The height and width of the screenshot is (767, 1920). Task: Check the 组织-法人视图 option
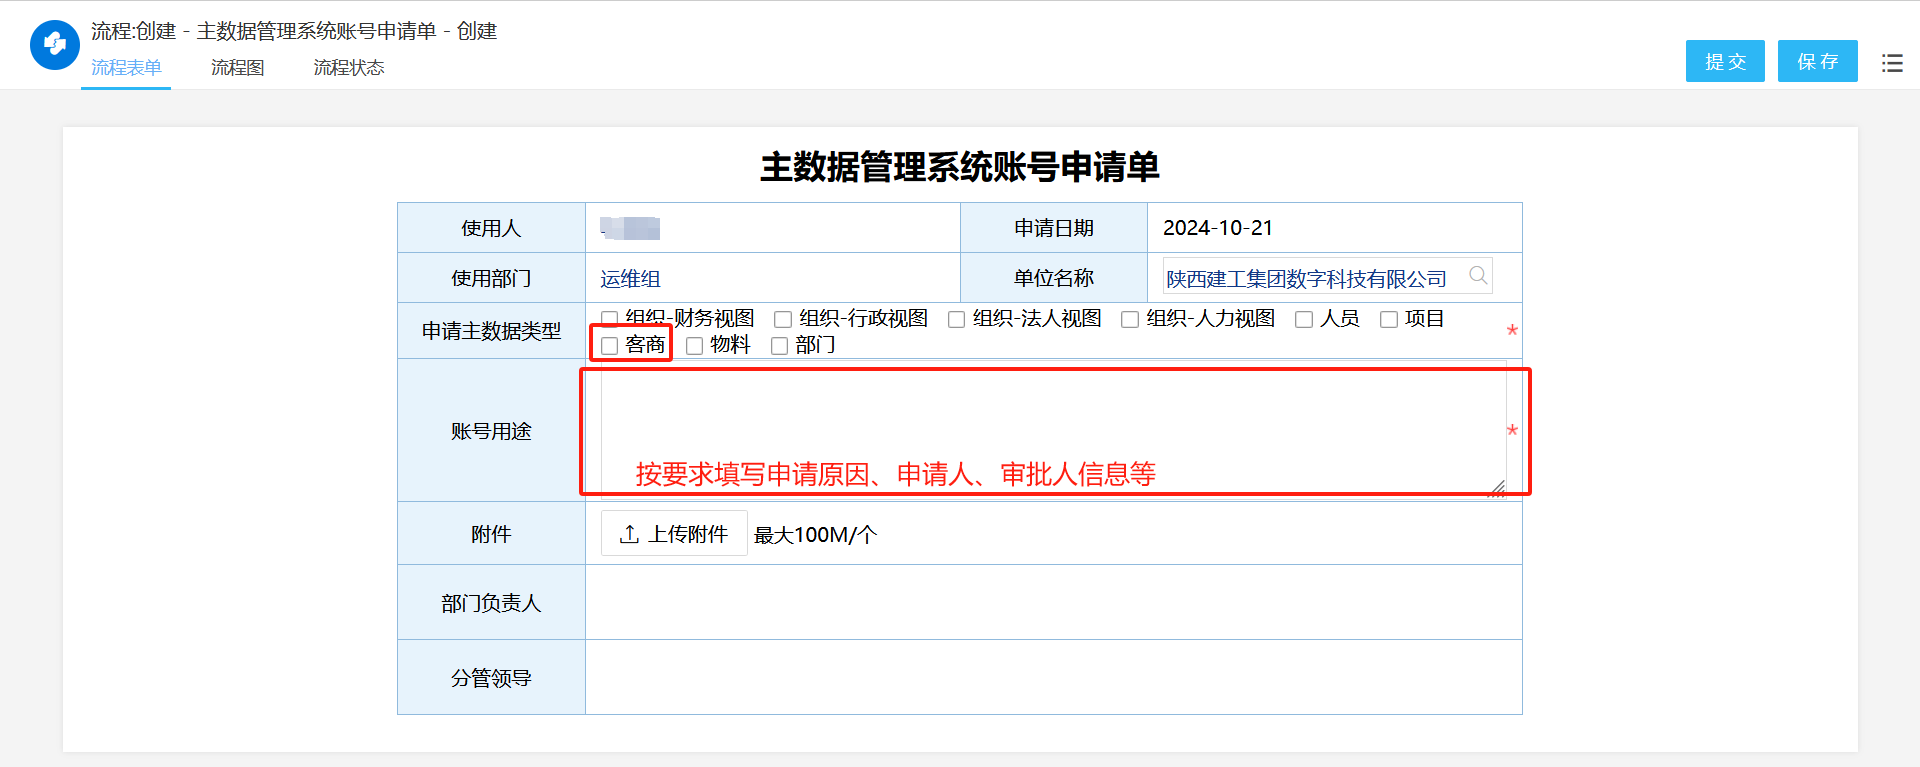point(956,319)
